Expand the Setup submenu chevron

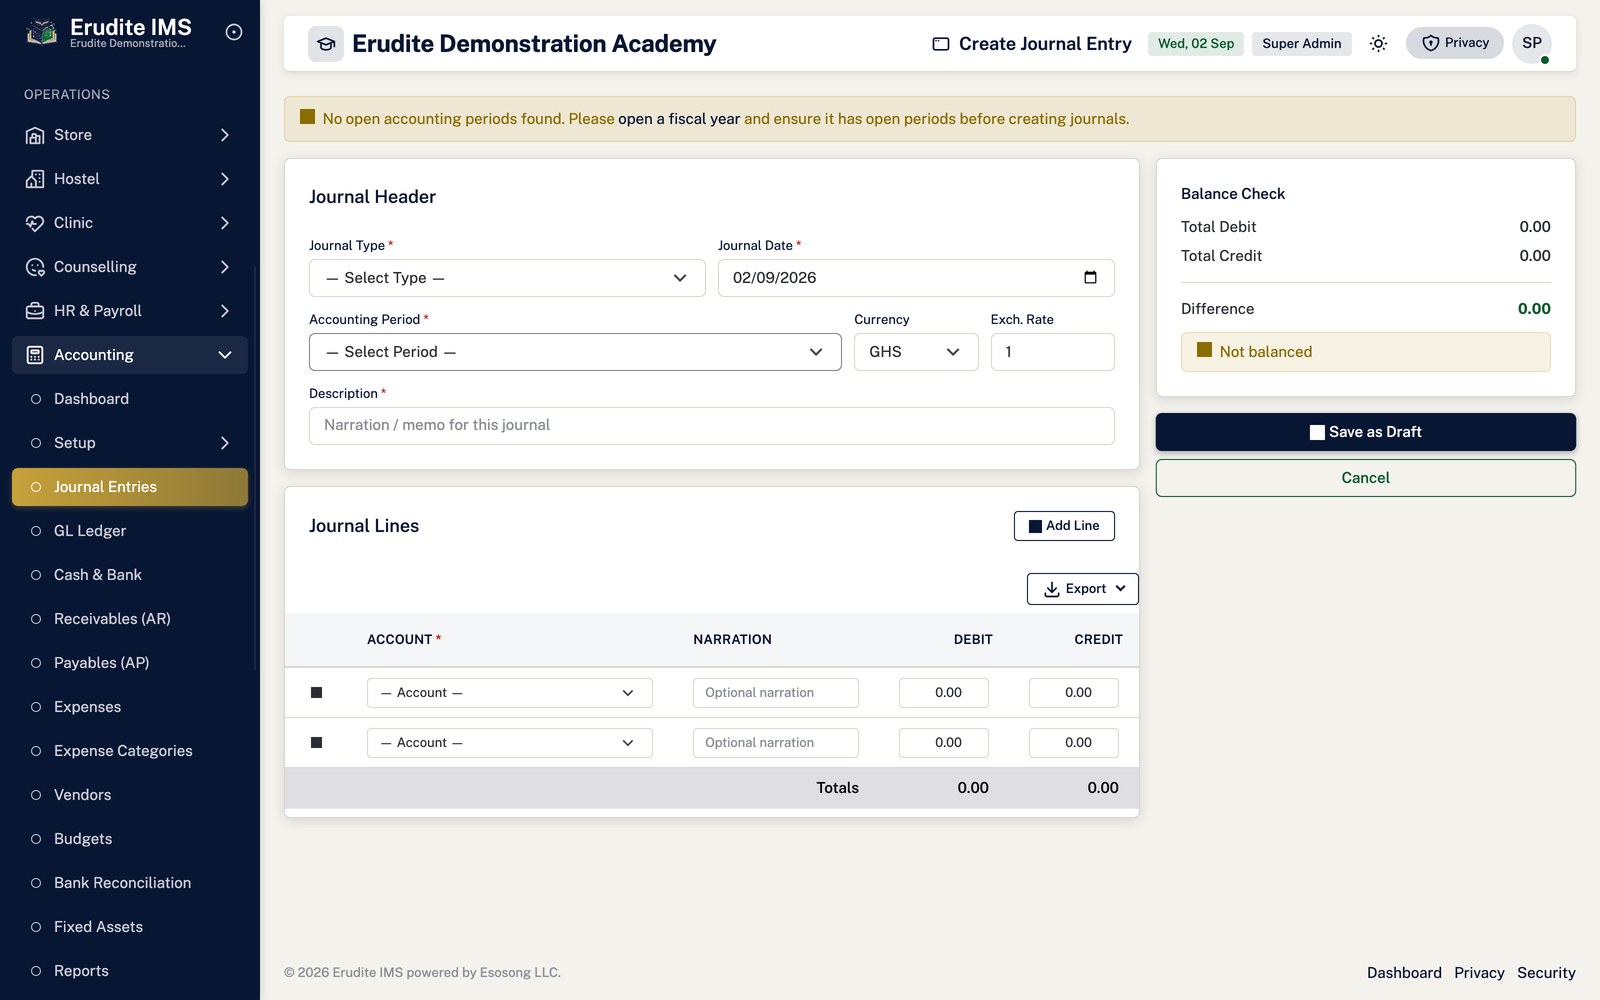click(x=225, y=443)
